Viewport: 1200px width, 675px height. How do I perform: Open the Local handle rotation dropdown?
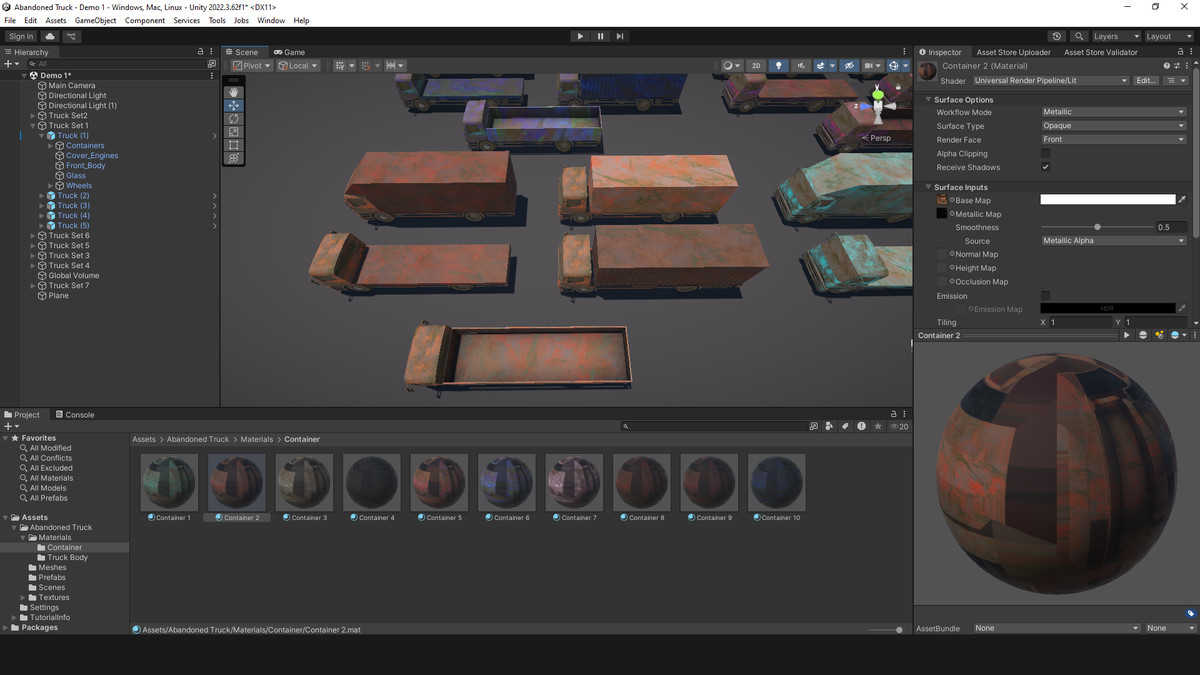pyautogui.click(x=299, y=66)
